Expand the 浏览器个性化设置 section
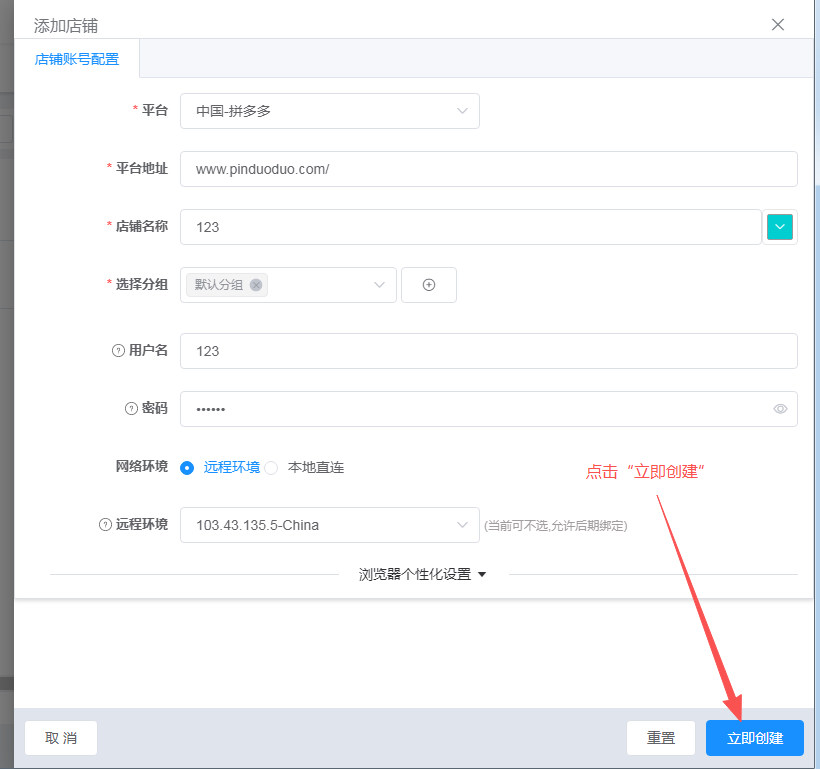 [422, 574]
